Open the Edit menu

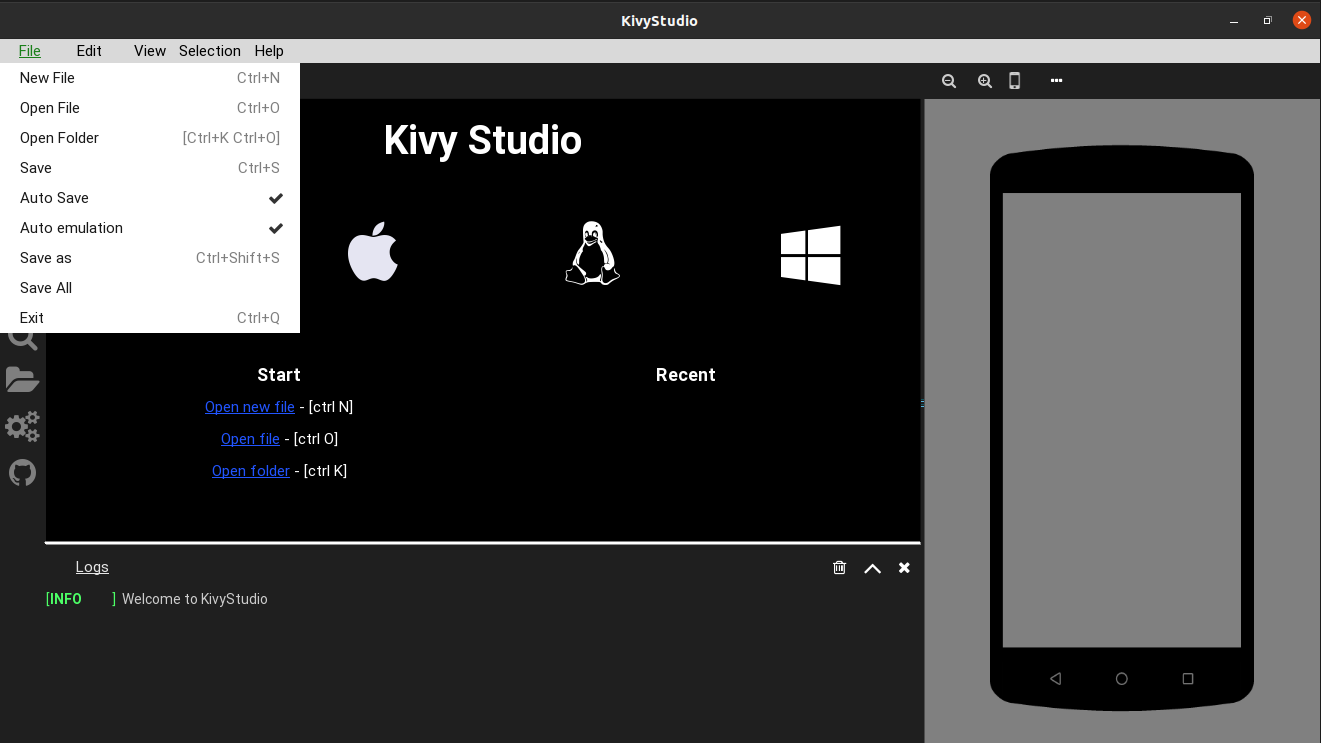pyautogui.click(x=89, y=51)
